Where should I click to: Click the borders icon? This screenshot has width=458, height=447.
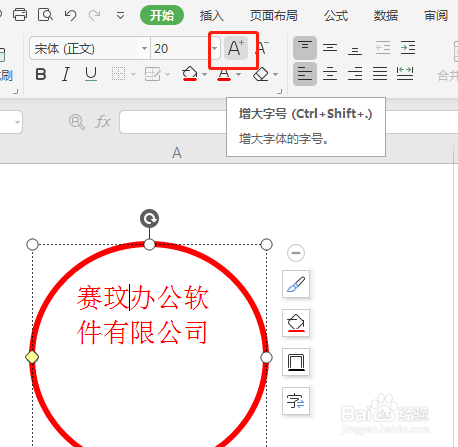118,74
